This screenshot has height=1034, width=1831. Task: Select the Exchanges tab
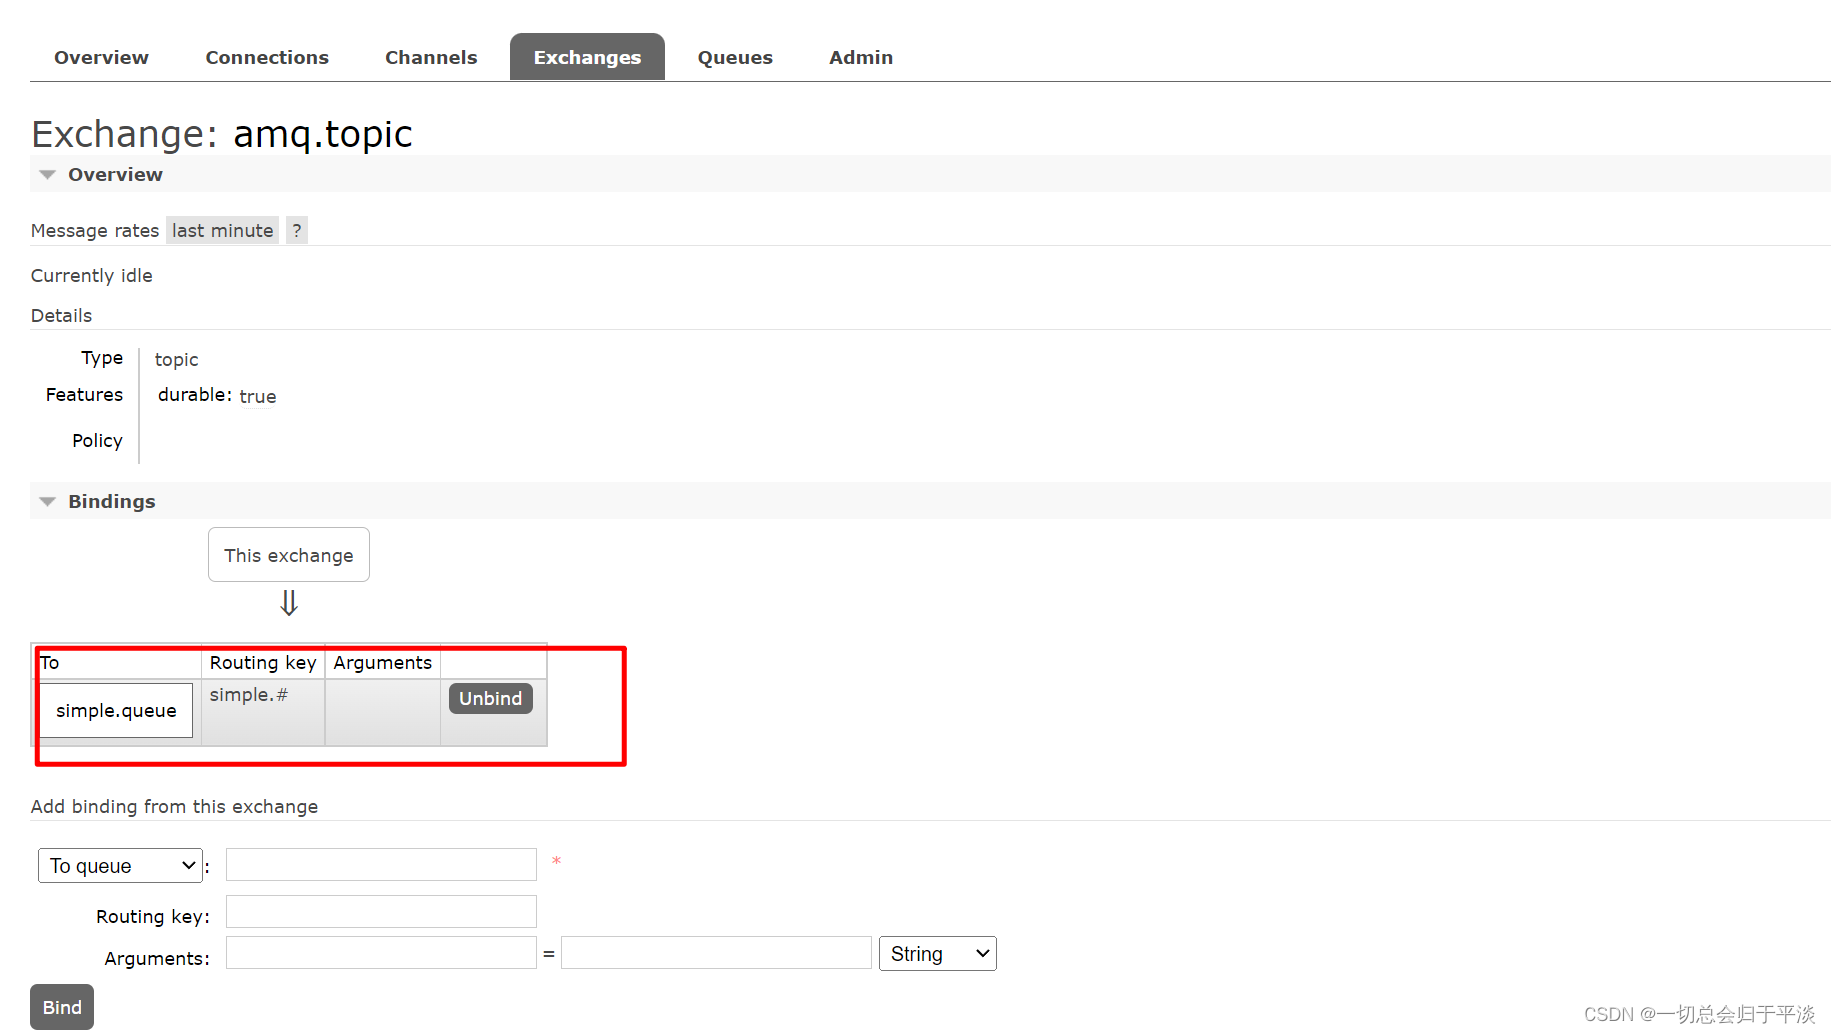click(x=587, y=57)
